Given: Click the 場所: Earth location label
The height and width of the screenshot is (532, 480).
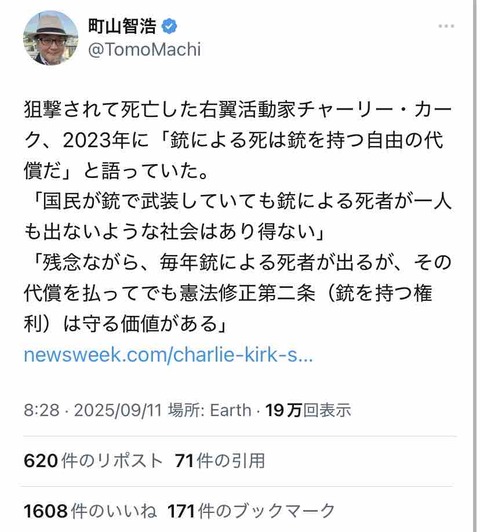Looking at the screenshot, I should (210, 410).
